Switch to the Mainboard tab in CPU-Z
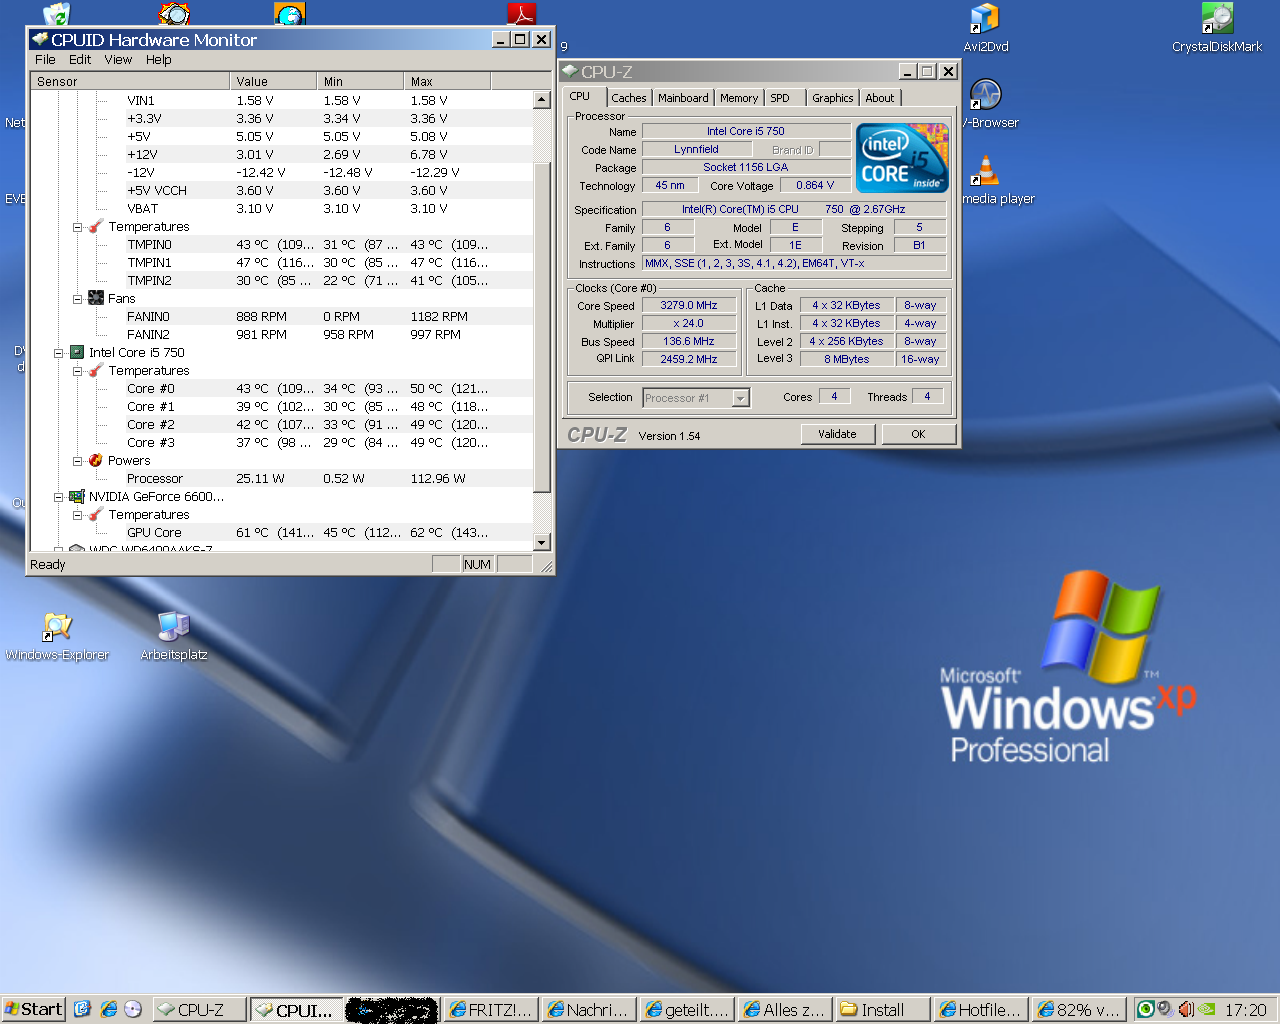Image resolution: width=1280 pixels, height=1024 pixels. click(x=683, y=98)
